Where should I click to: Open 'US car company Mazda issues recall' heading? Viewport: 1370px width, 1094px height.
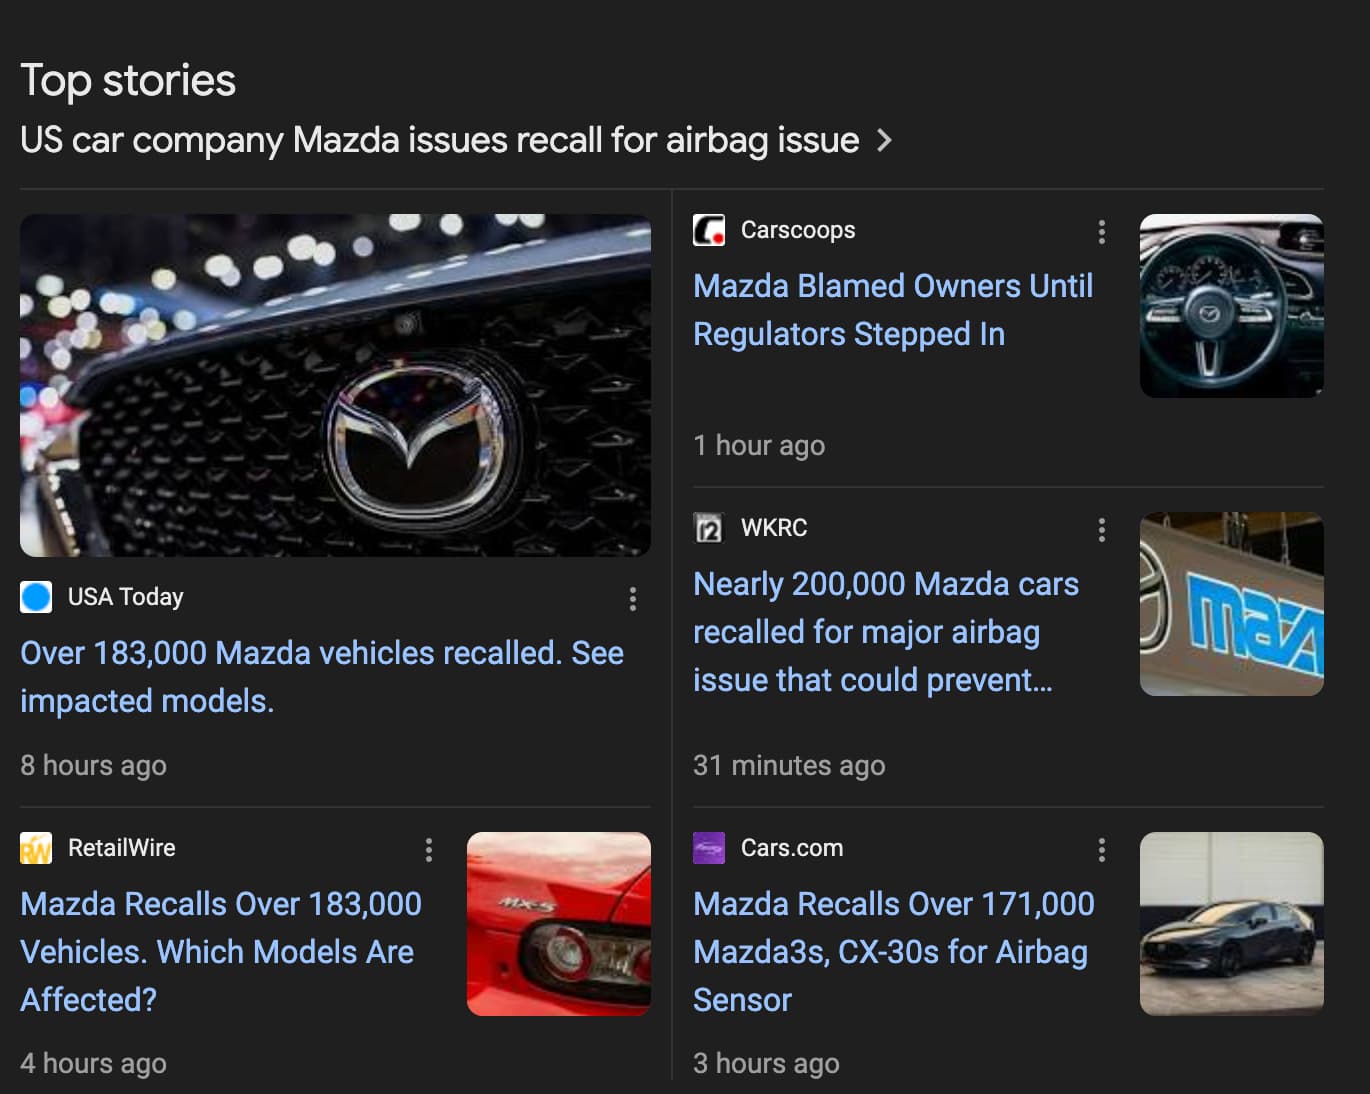coord(440,140)
